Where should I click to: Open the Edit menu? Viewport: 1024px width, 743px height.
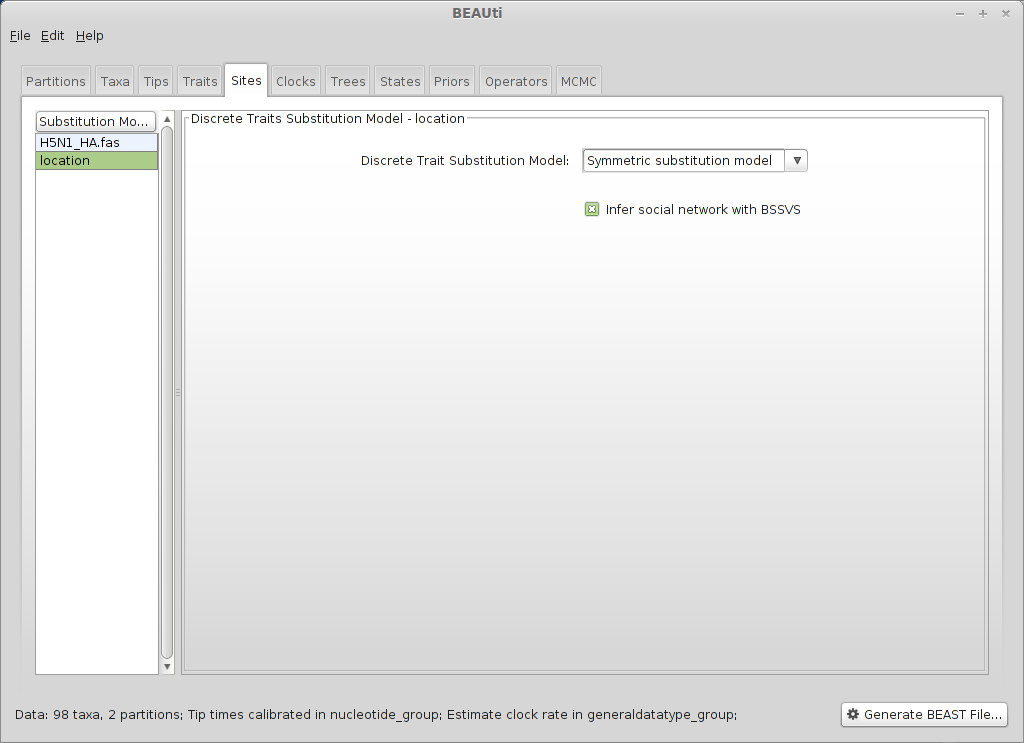point(52,36)
